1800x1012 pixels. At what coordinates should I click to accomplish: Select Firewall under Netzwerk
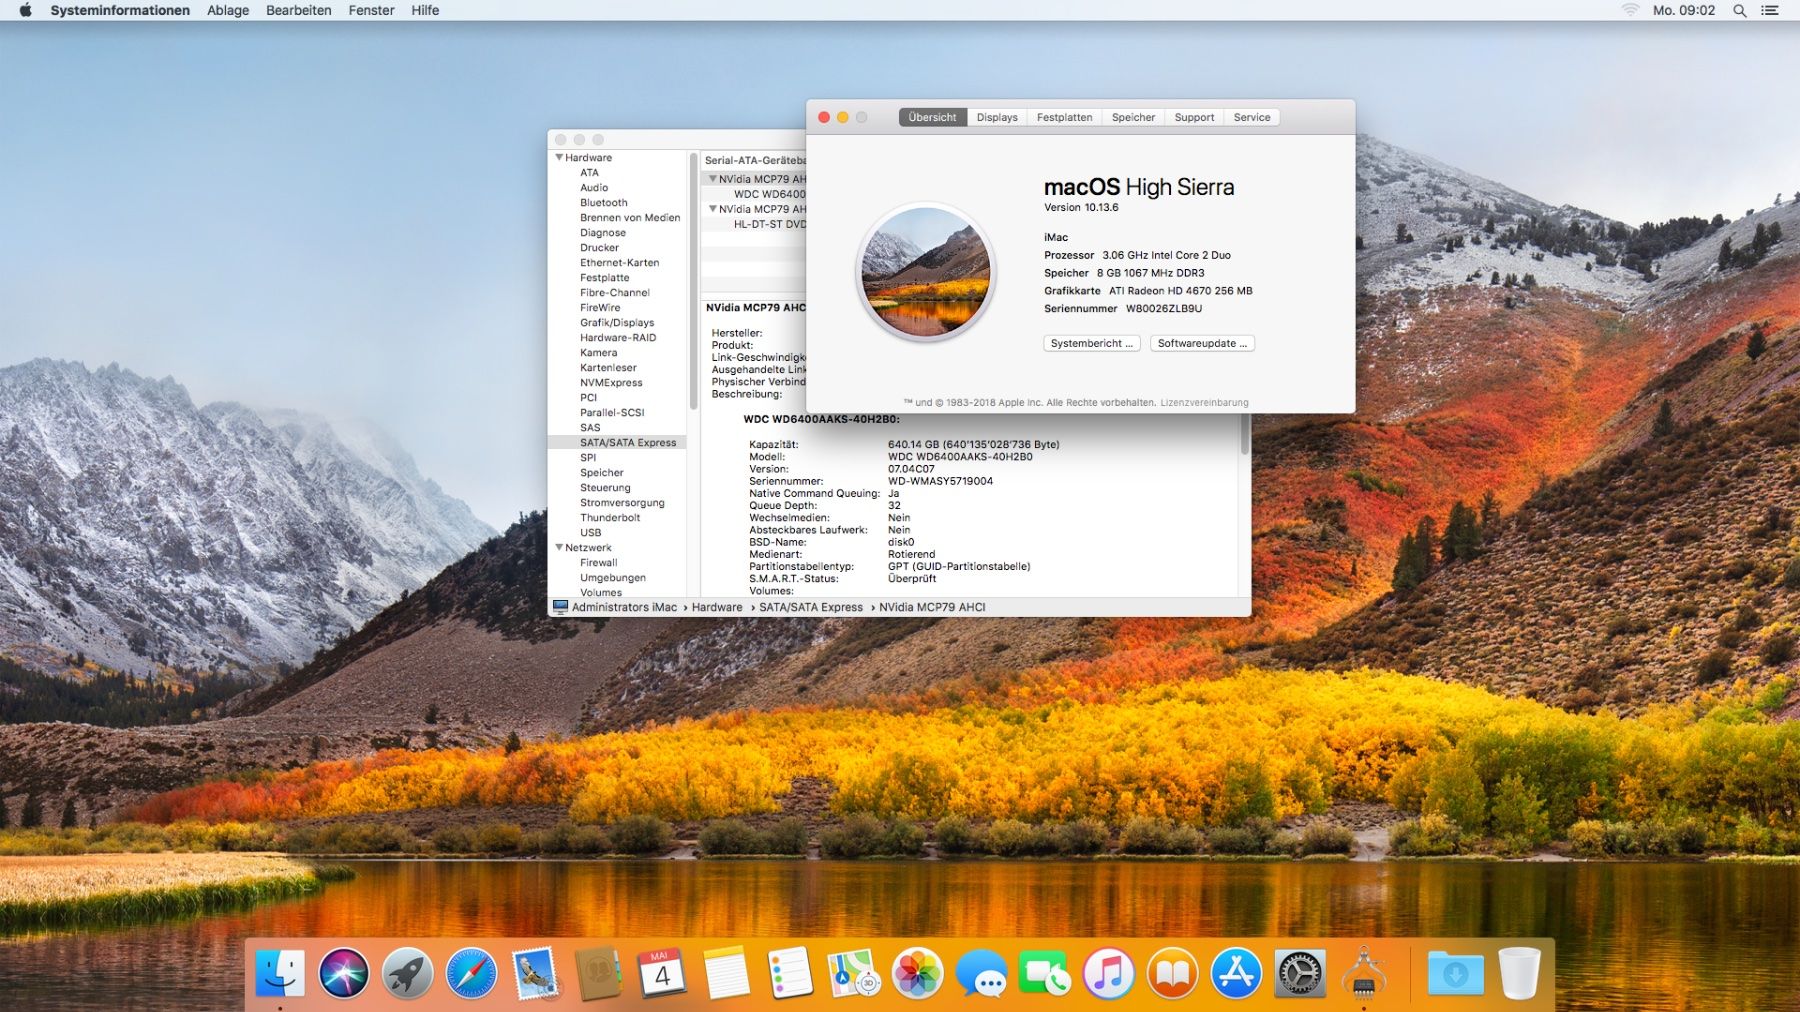599,562
